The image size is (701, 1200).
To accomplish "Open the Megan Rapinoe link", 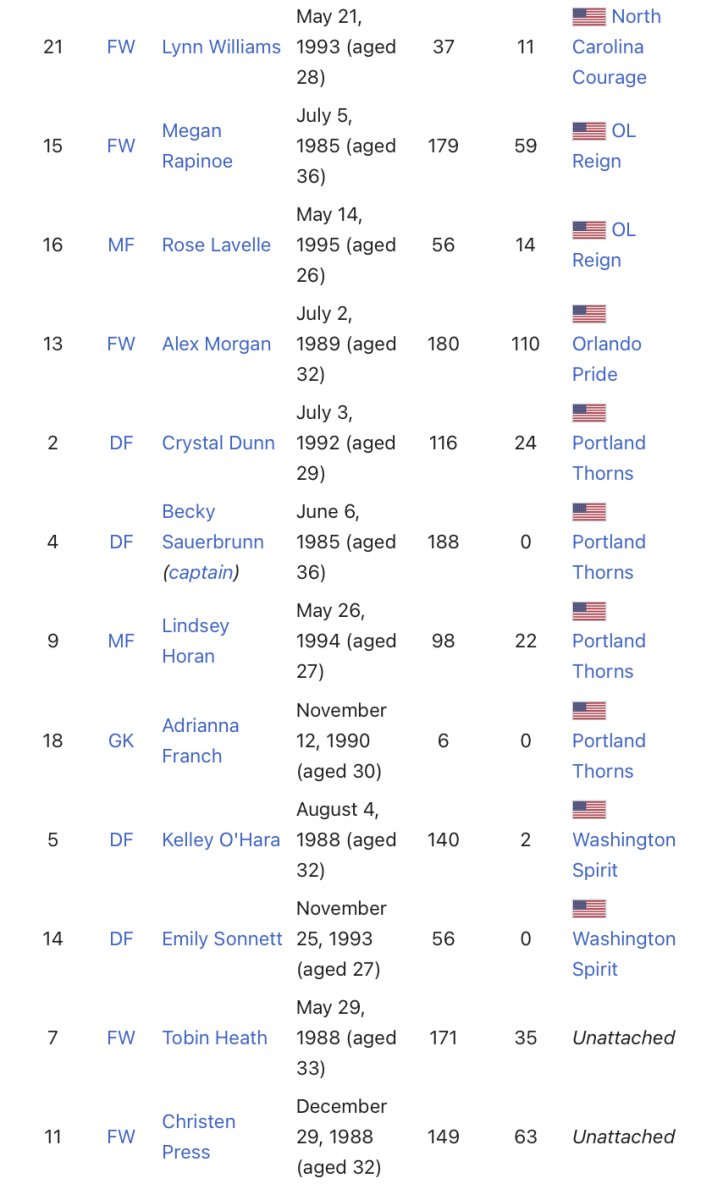I will click(197, 146).
